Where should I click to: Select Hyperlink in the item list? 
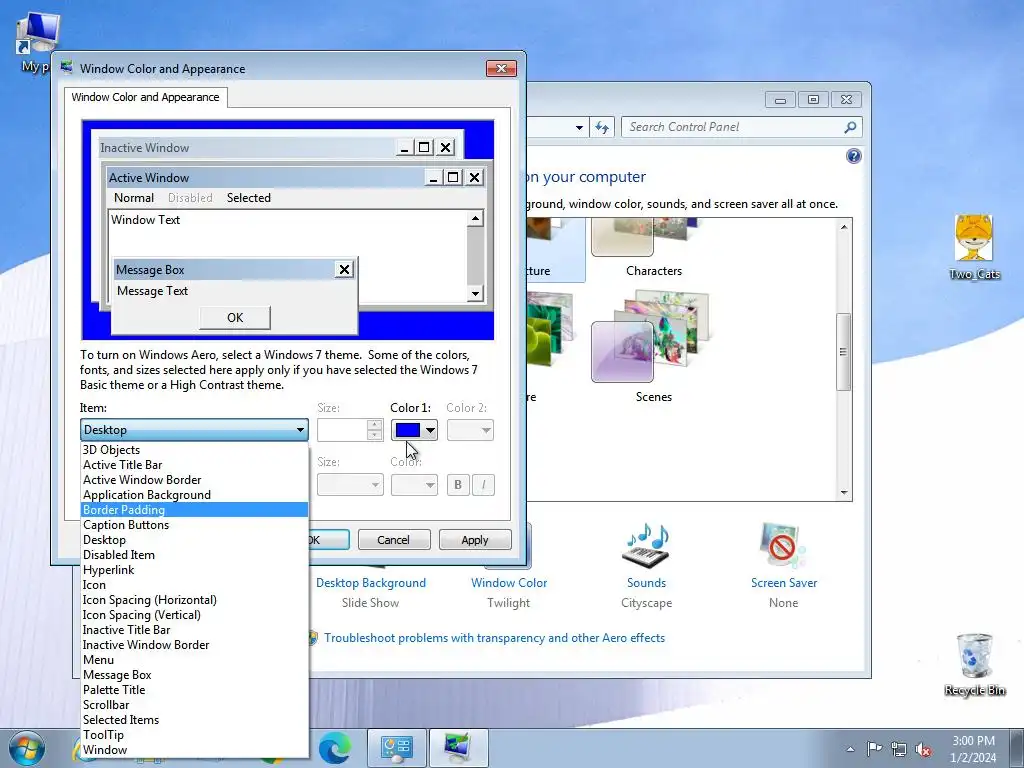pos(194,570)
